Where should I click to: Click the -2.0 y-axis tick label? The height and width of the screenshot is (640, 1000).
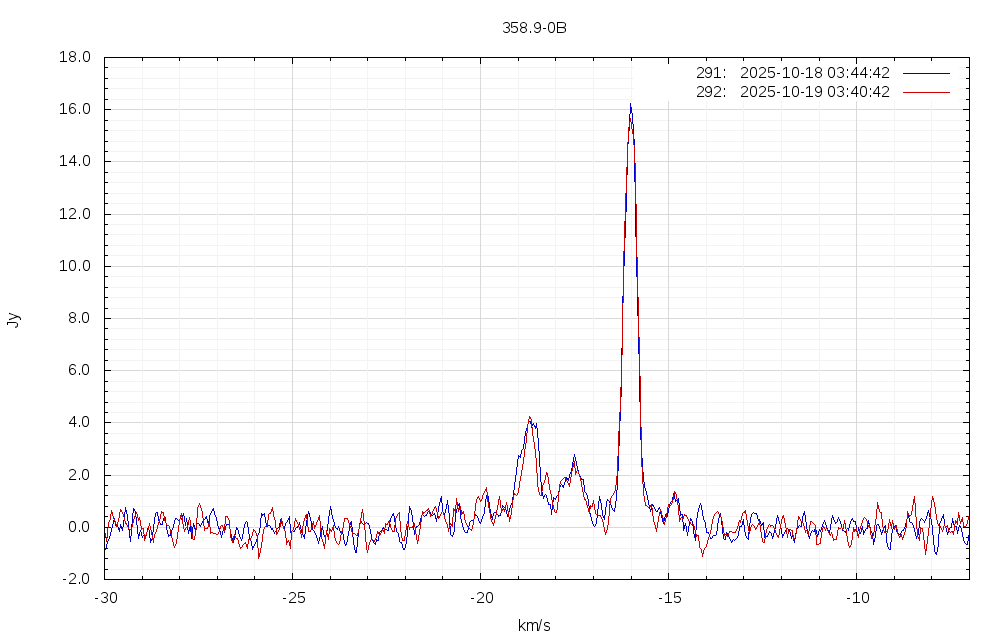(76, 579)
